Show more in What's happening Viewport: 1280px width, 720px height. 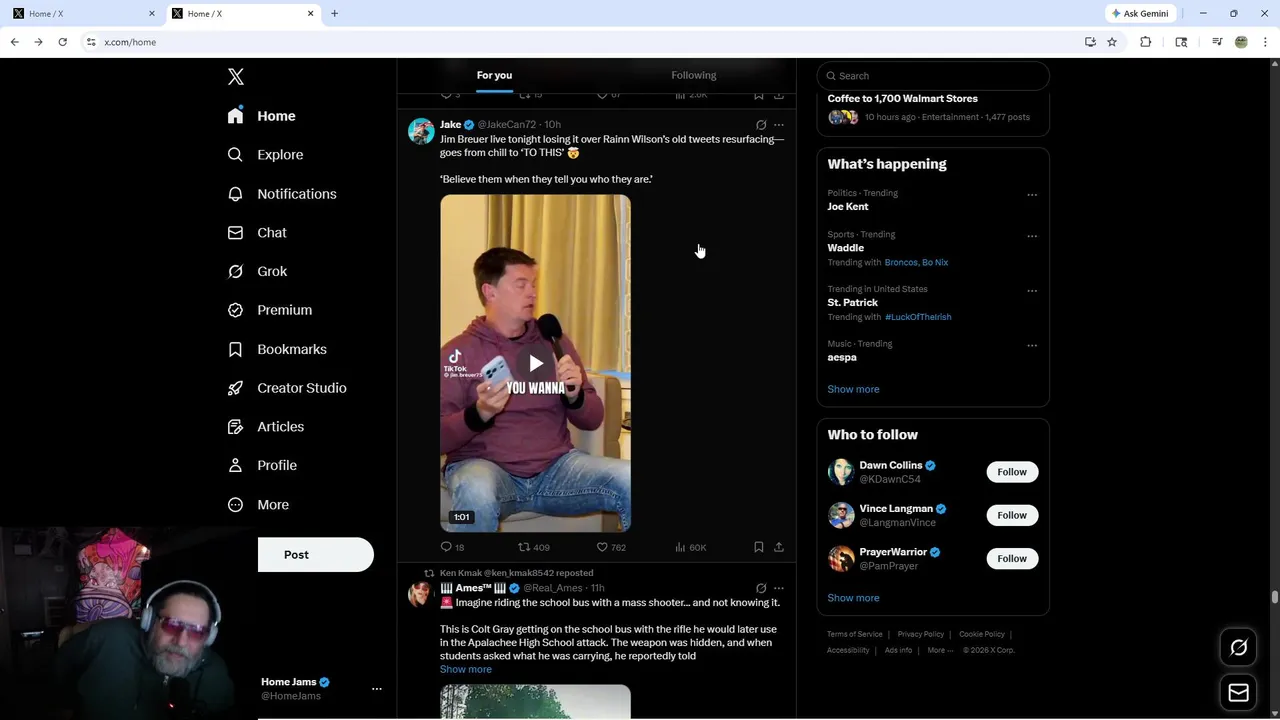click(x=853, y=389)
